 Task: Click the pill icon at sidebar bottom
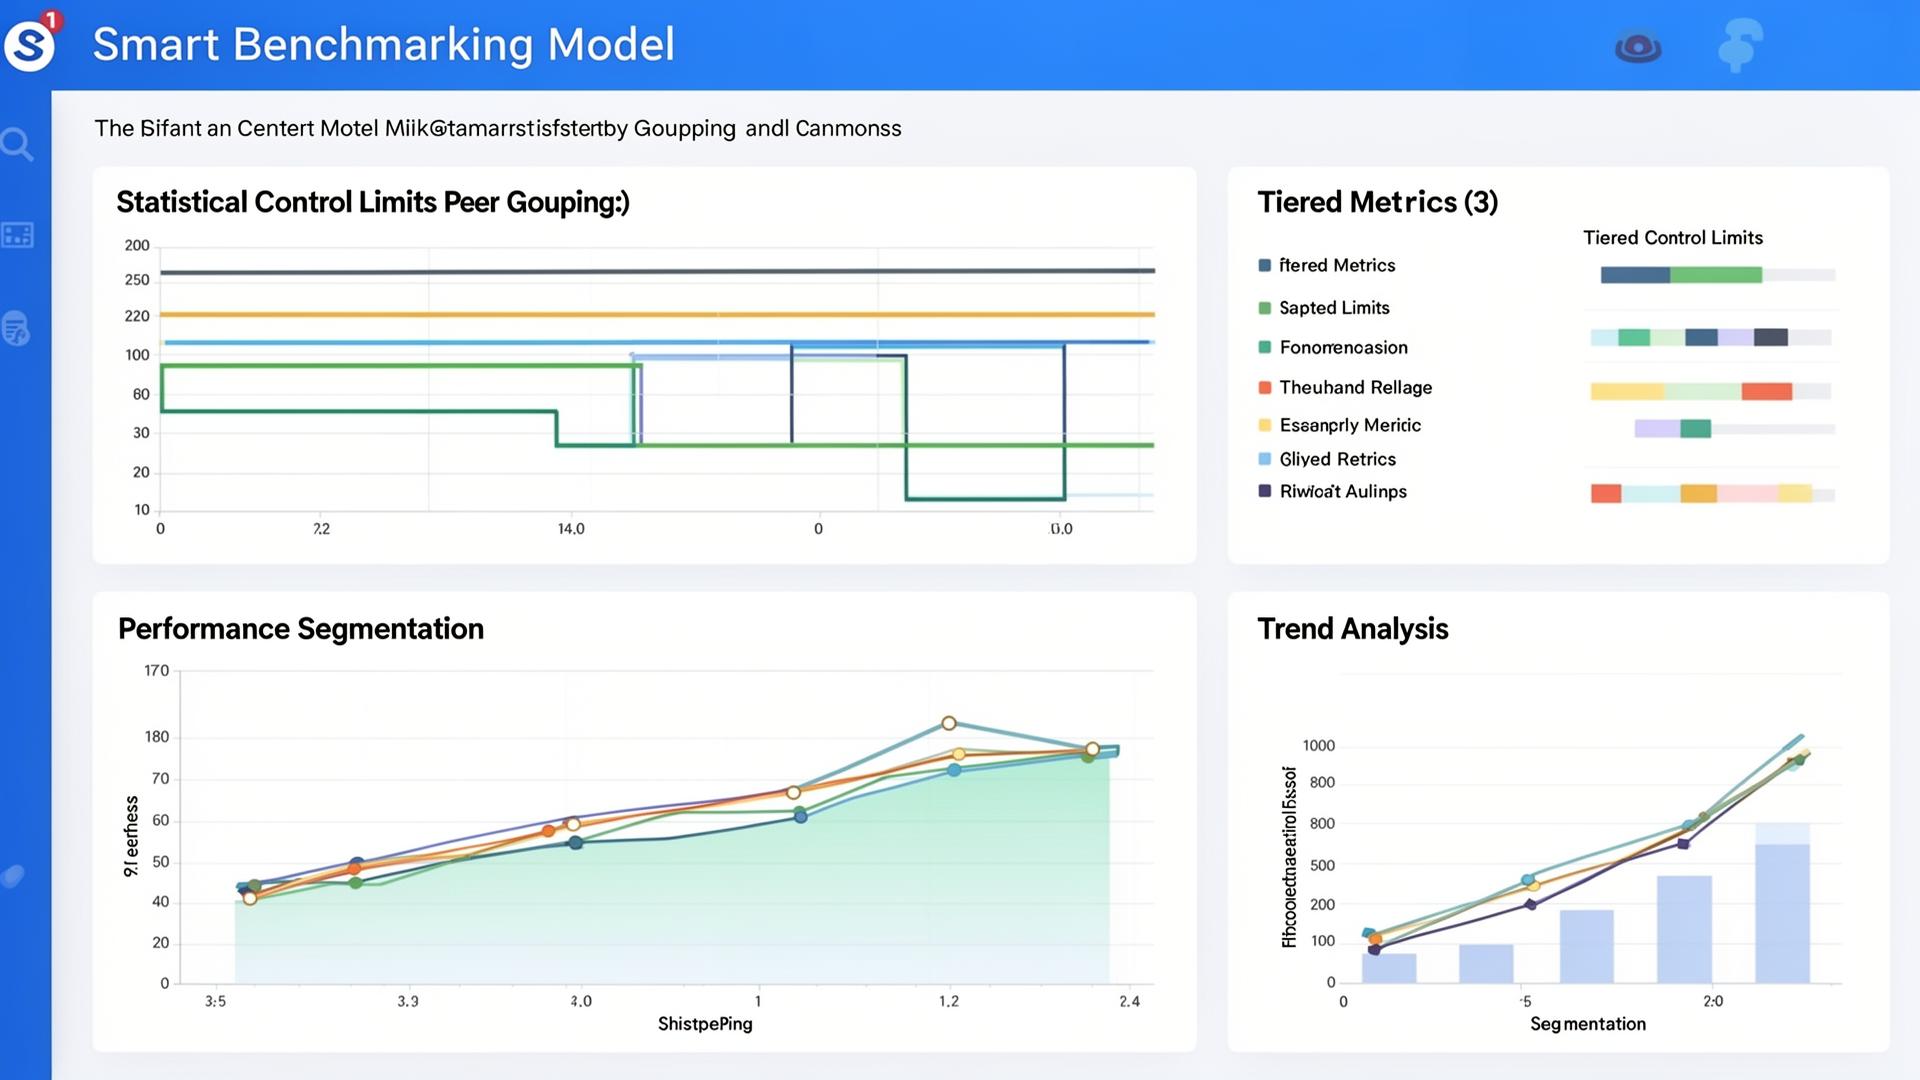[x=13, y=877]
